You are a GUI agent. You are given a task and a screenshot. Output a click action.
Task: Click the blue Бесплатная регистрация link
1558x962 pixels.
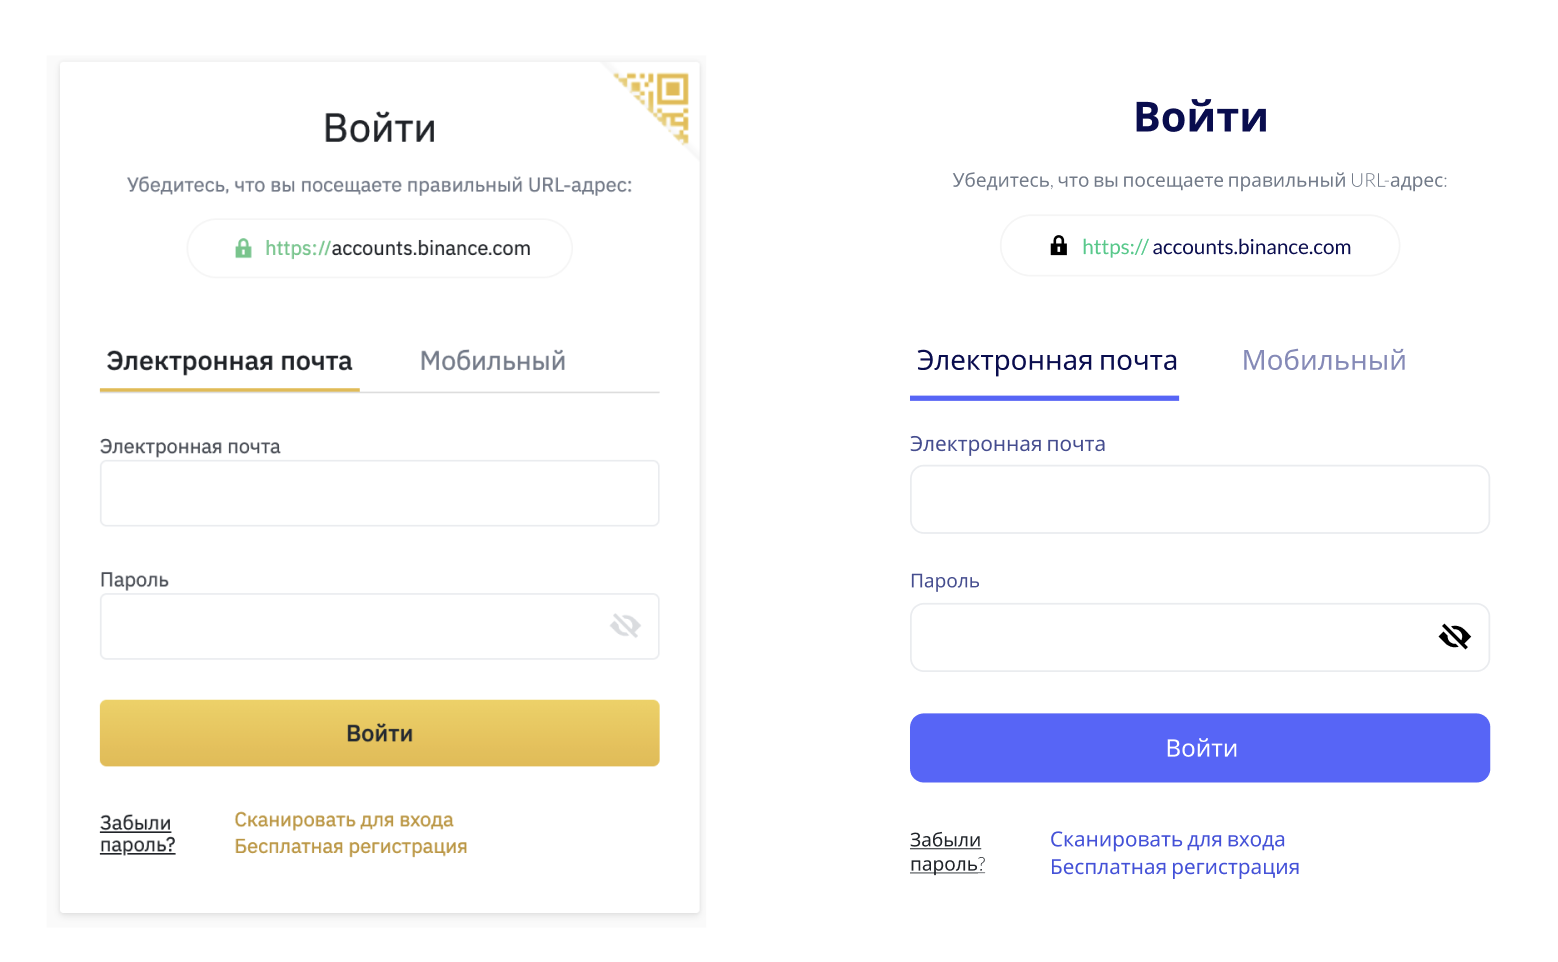(x=1174, y=867)
